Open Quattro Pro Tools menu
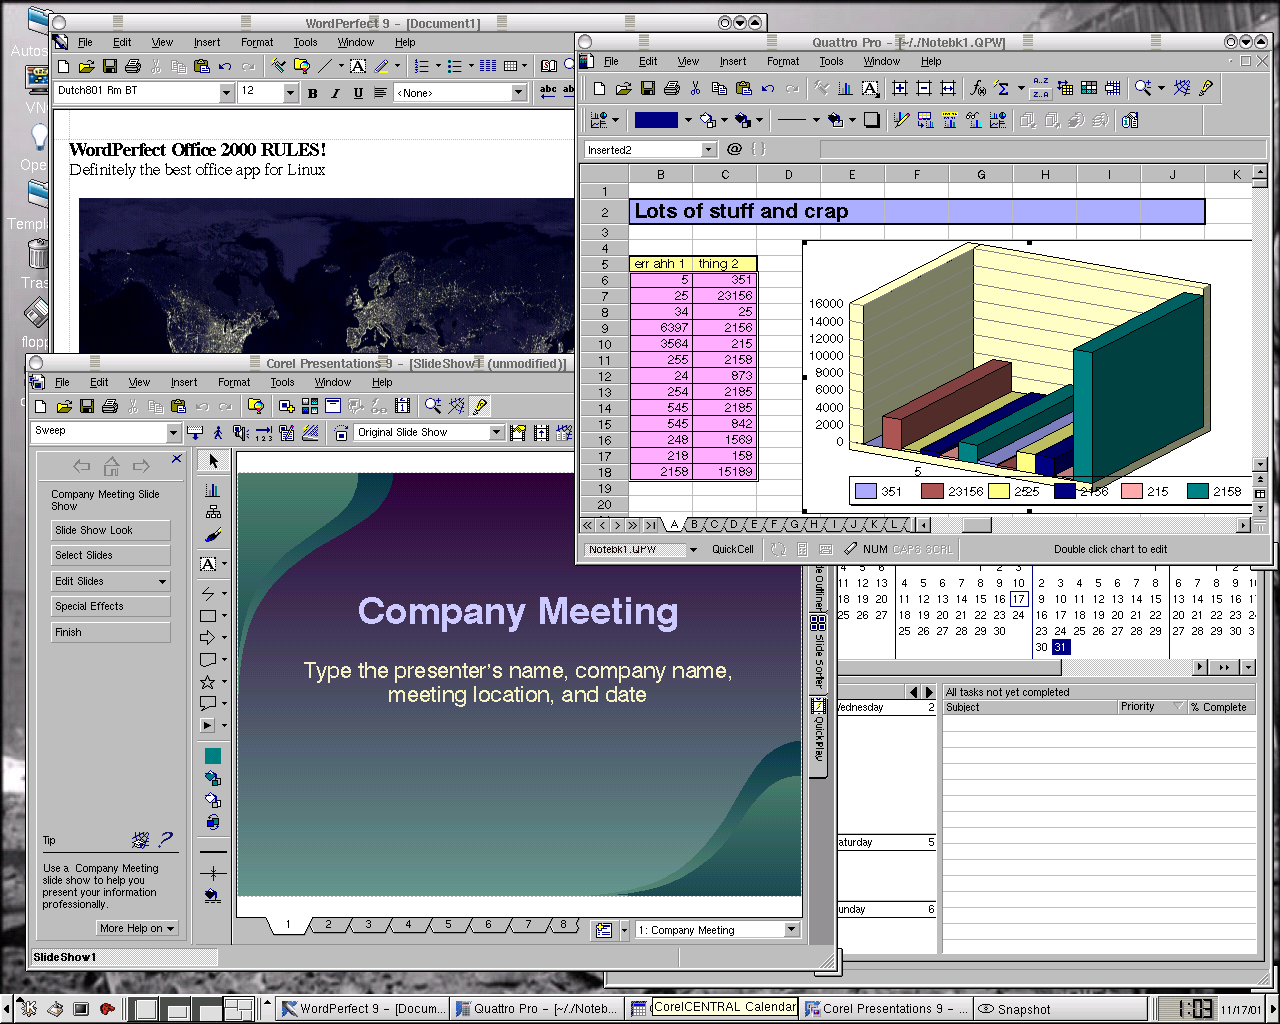Viewport: 1280px width, 1024px height. click(832, 61)
